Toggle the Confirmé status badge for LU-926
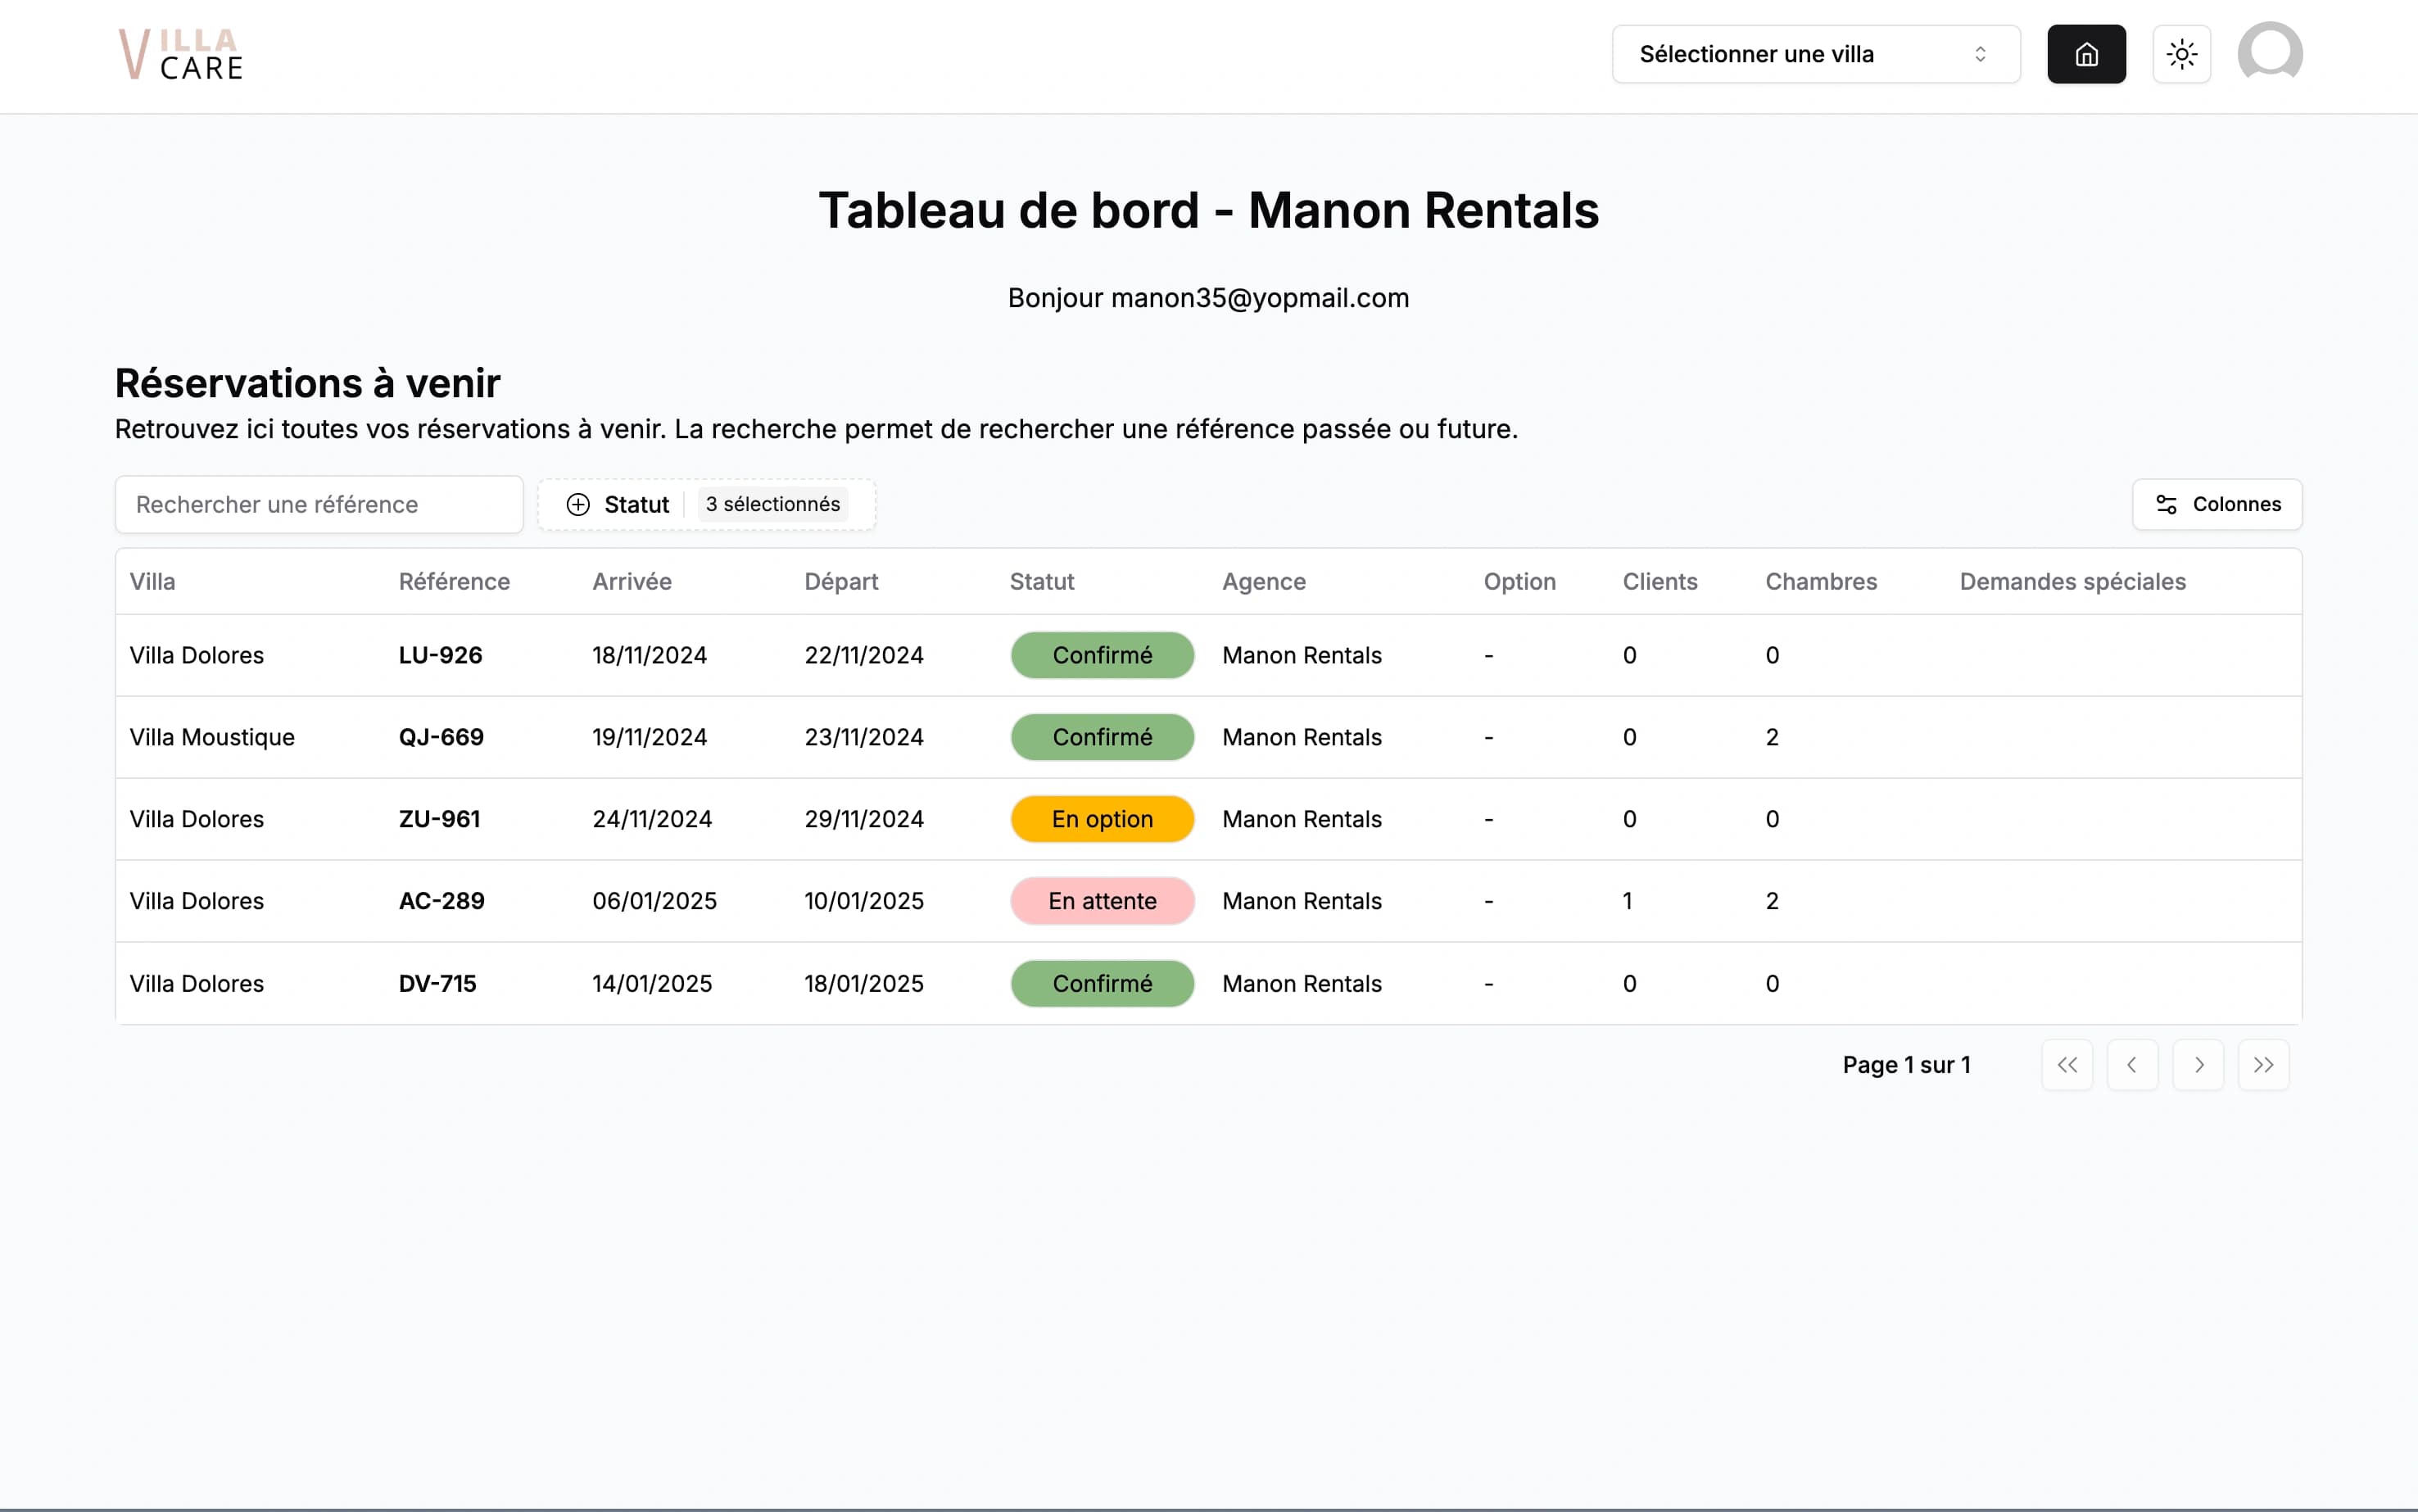Image resolution: width=2418 pixels, height=1512 pixels. point(1101,655)
